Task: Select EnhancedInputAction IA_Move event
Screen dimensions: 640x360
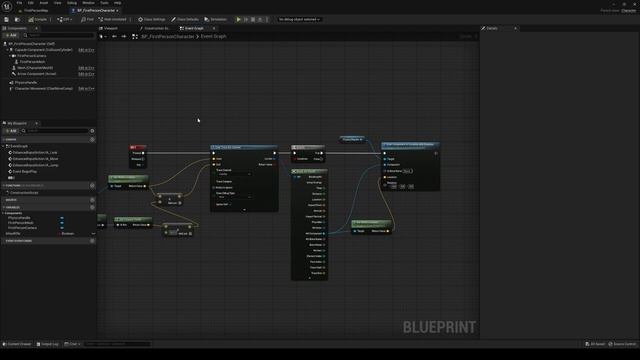Action: point(34,159)
